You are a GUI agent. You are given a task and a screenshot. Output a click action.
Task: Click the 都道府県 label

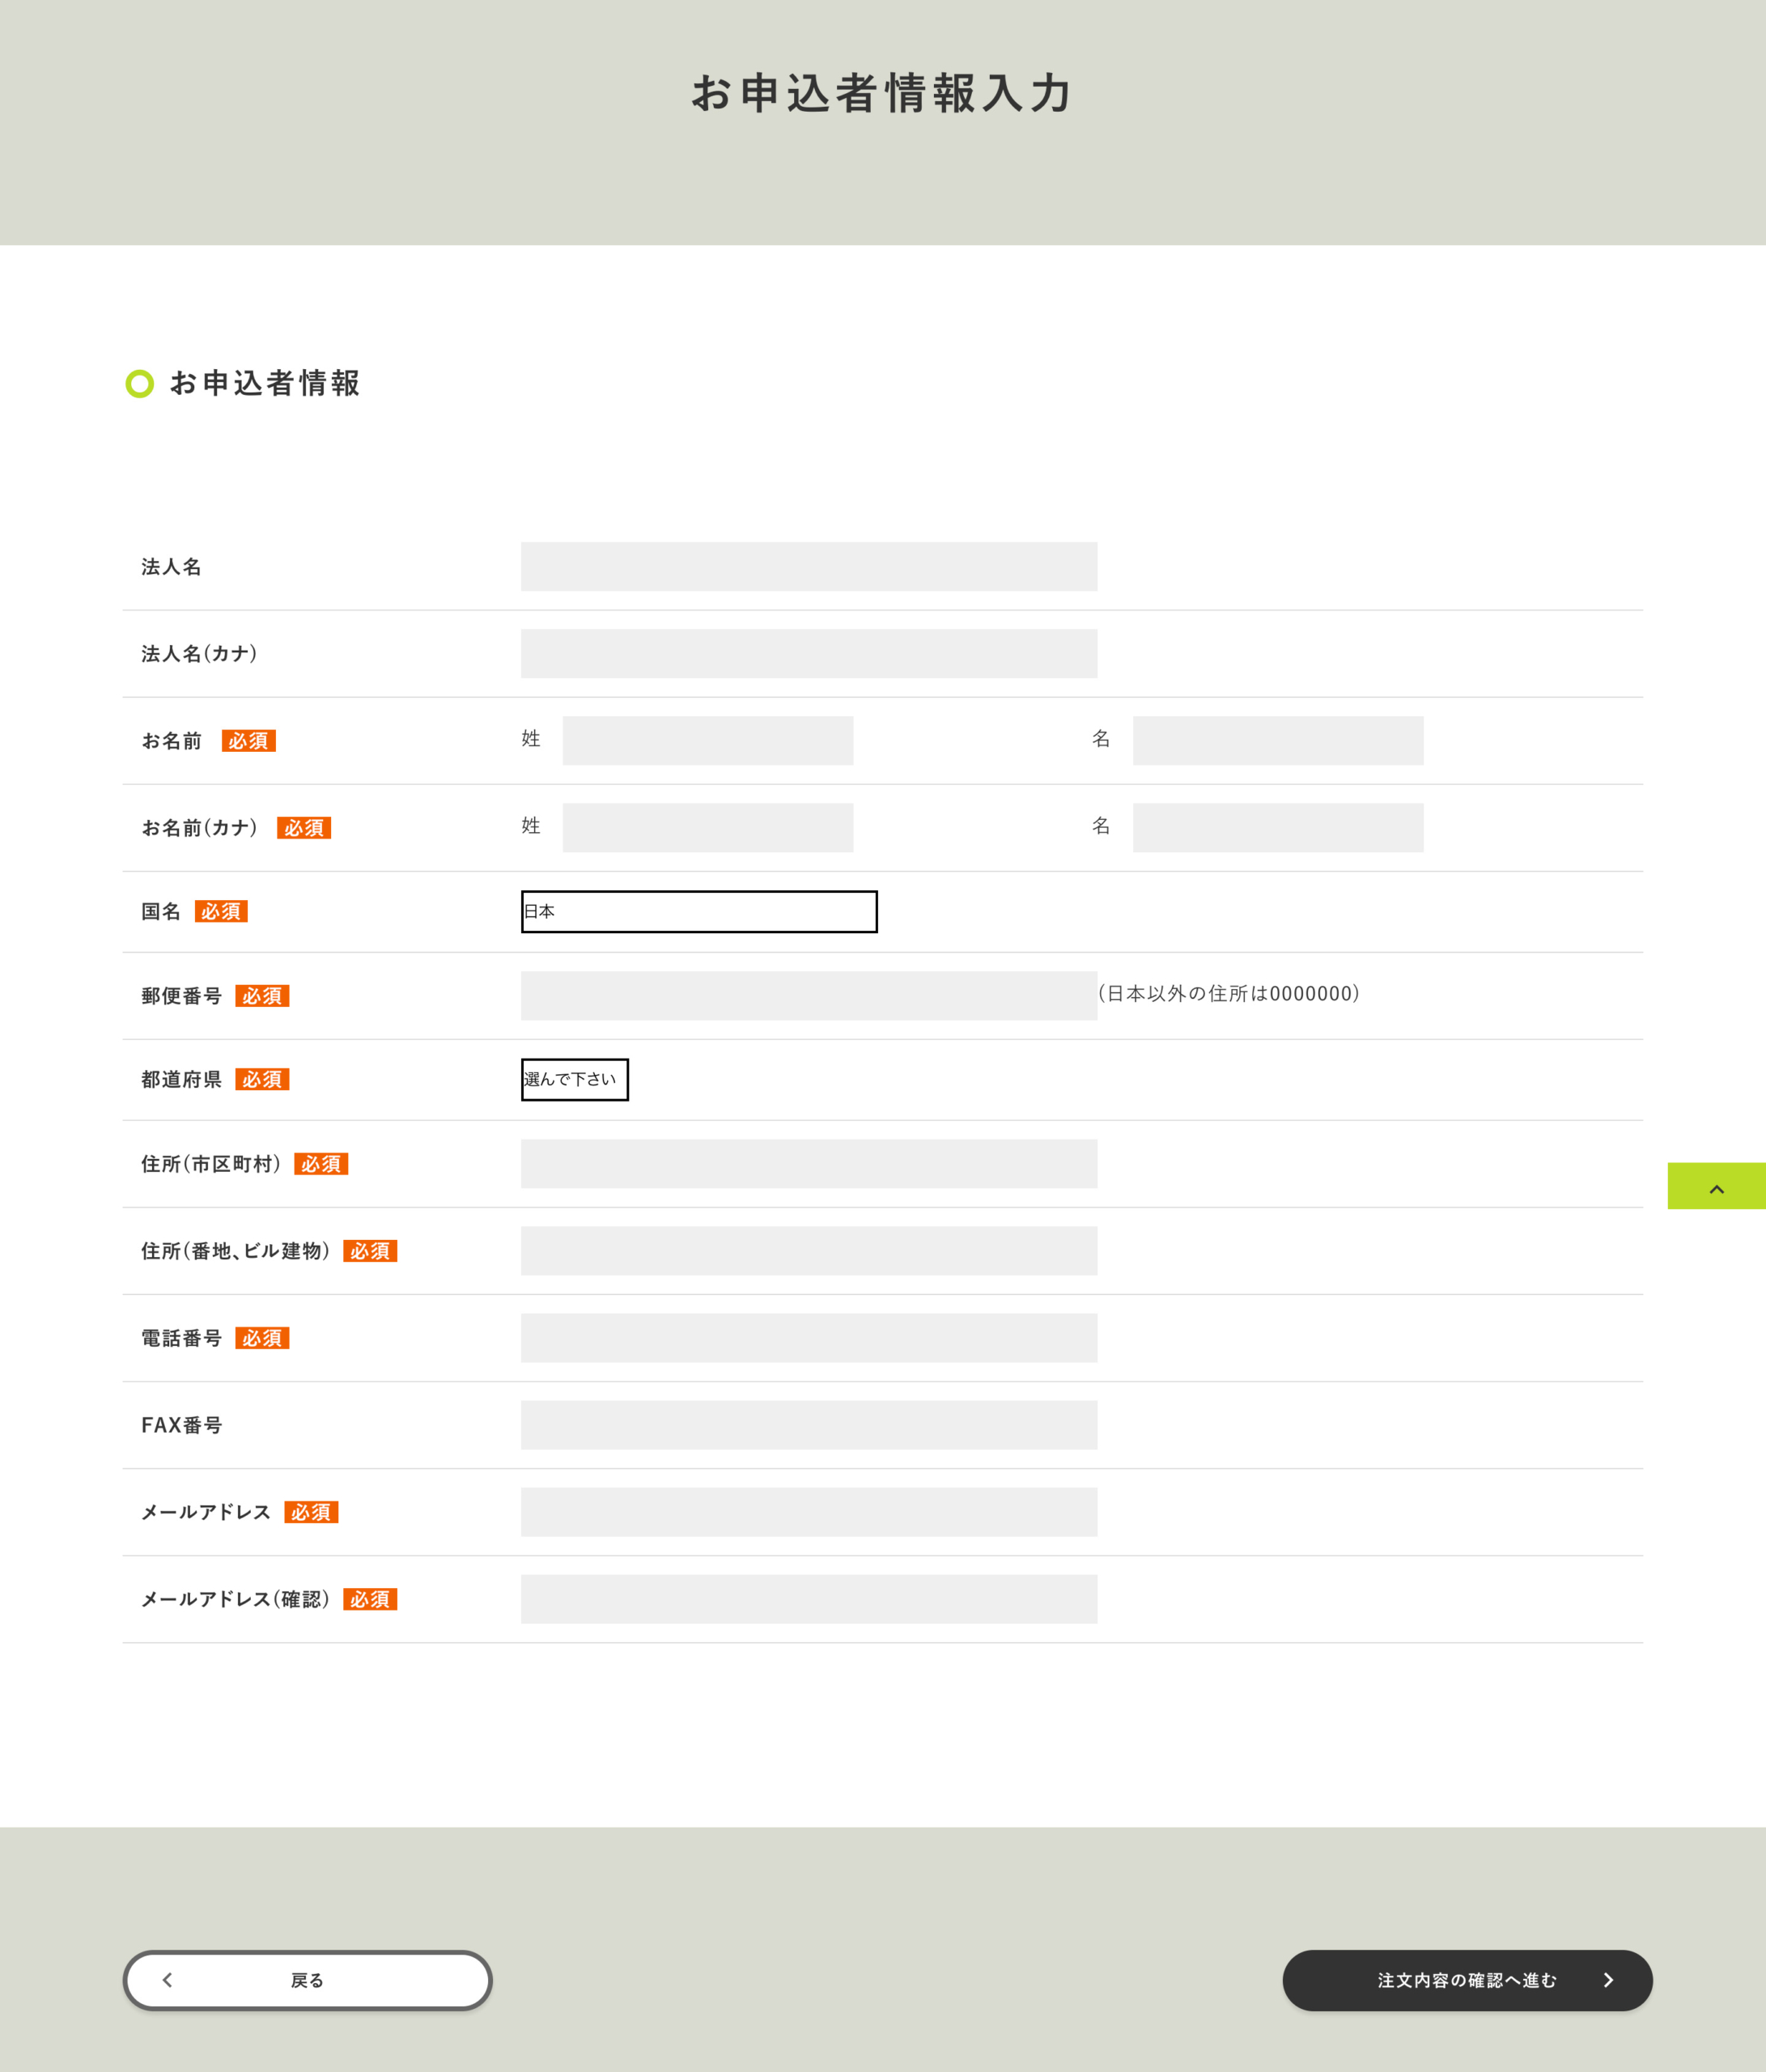click(182, 1080)
